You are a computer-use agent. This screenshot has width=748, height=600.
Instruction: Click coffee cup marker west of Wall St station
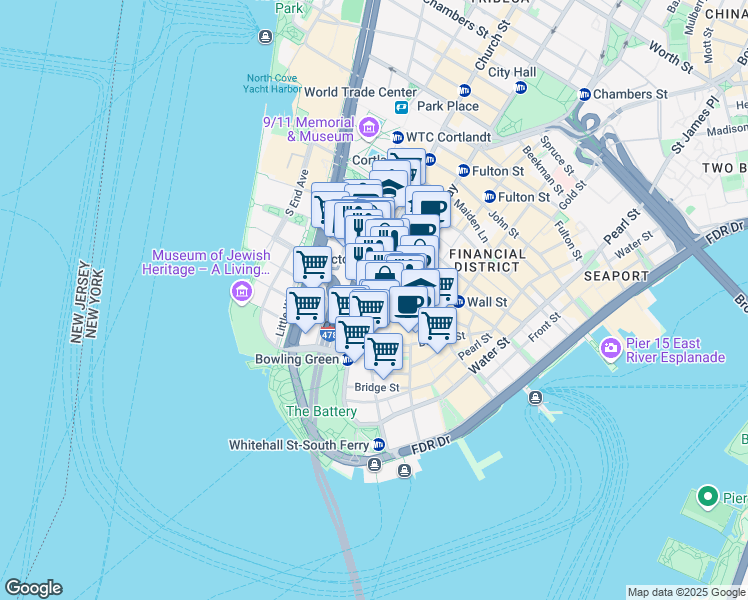[x=409, y=306]
